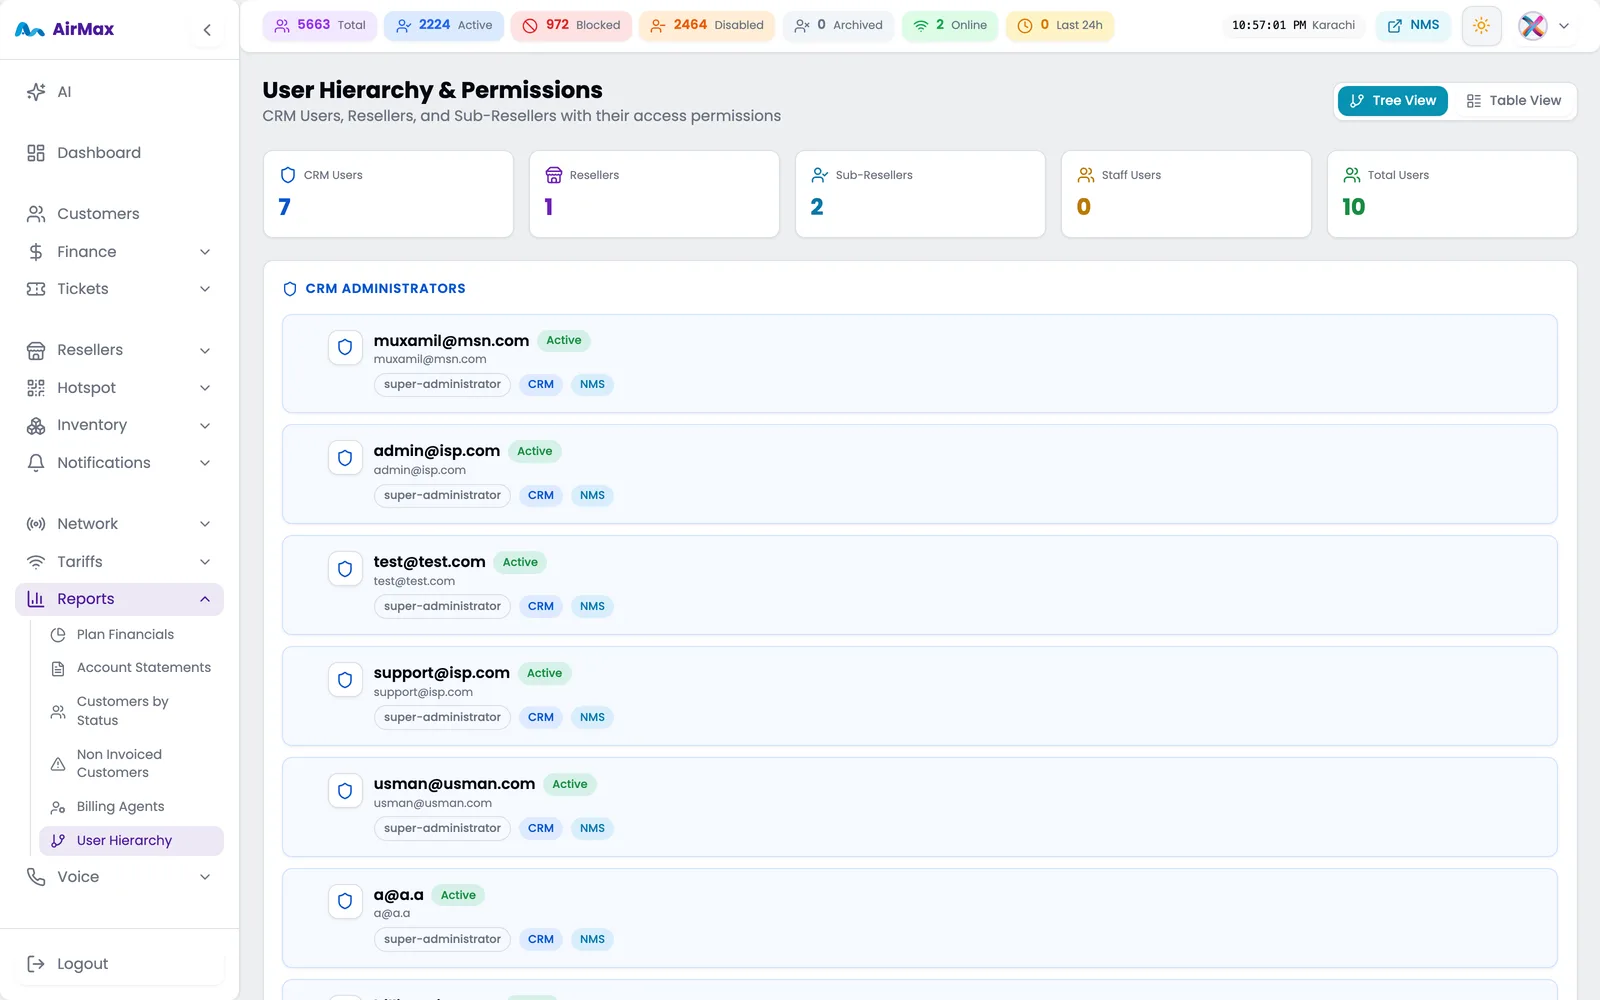
Task: Open Billing Agents report
Action: (131, 807)
